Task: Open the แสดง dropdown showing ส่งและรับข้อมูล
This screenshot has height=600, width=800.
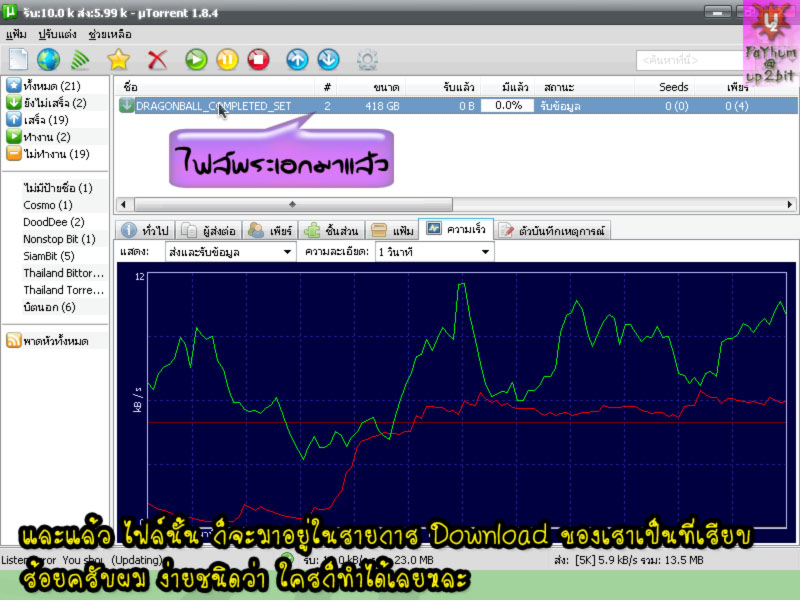Action: click(231, 252)
